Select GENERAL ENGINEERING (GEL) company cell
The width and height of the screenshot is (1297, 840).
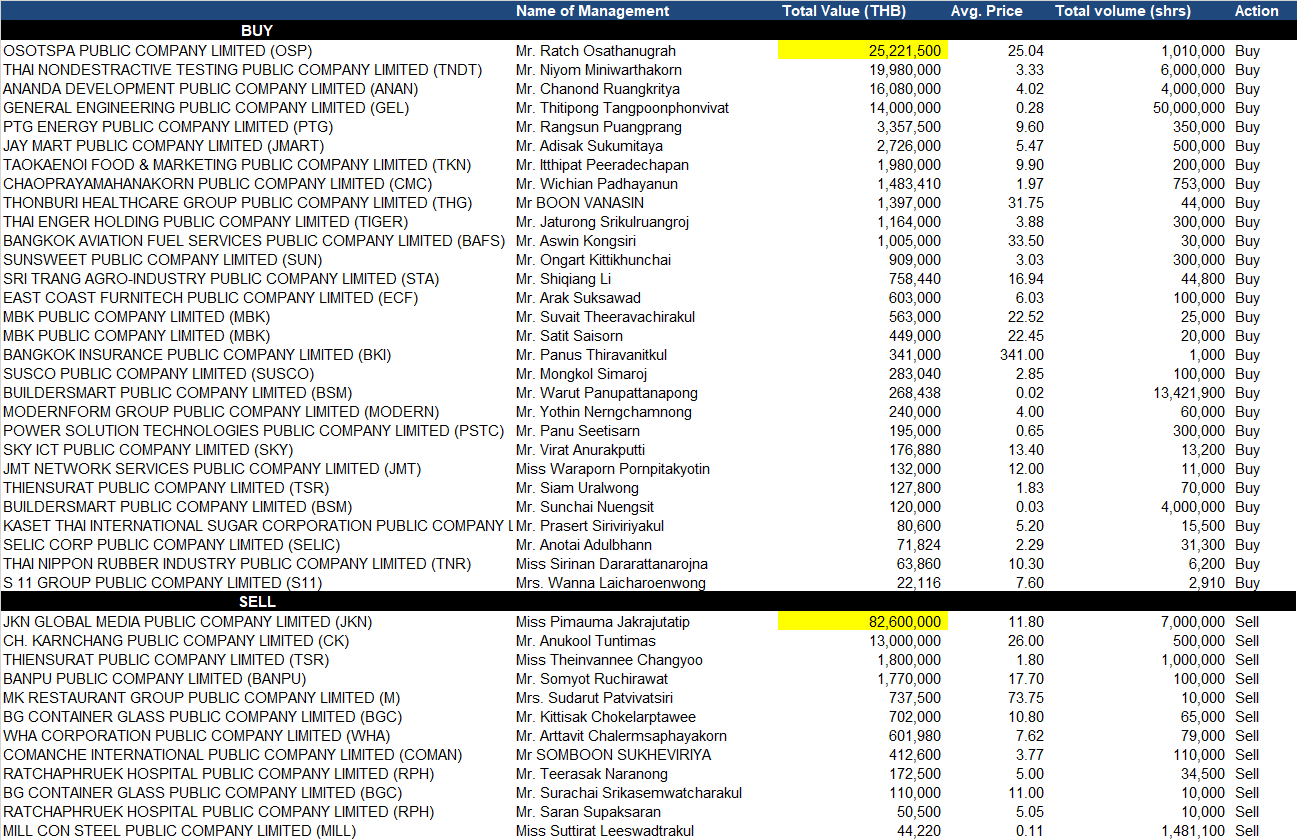tap(206, 108)
